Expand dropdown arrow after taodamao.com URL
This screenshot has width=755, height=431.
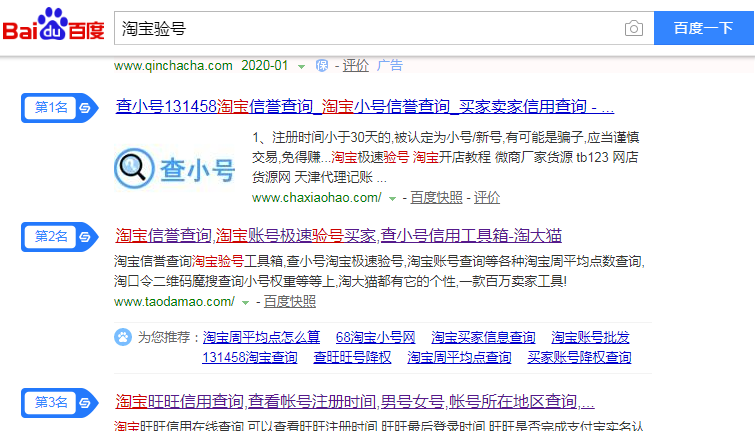click(x=246, y=302)
